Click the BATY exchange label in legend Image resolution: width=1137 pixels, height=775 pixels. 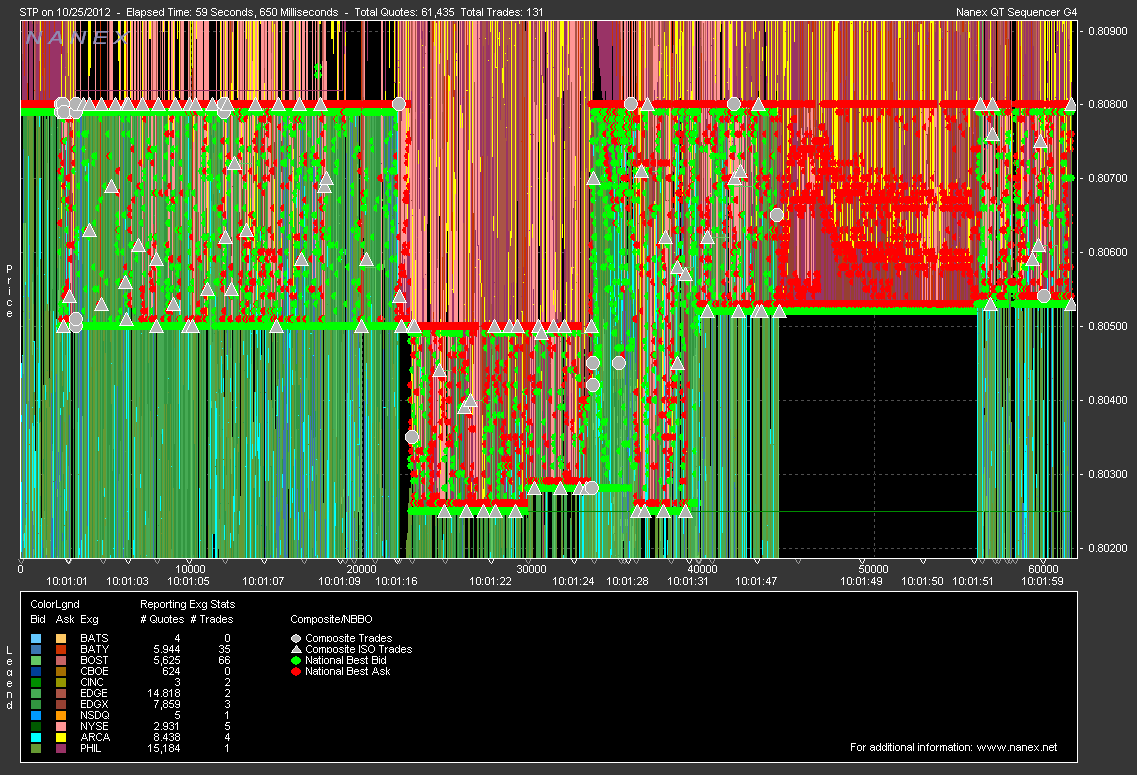94,650
